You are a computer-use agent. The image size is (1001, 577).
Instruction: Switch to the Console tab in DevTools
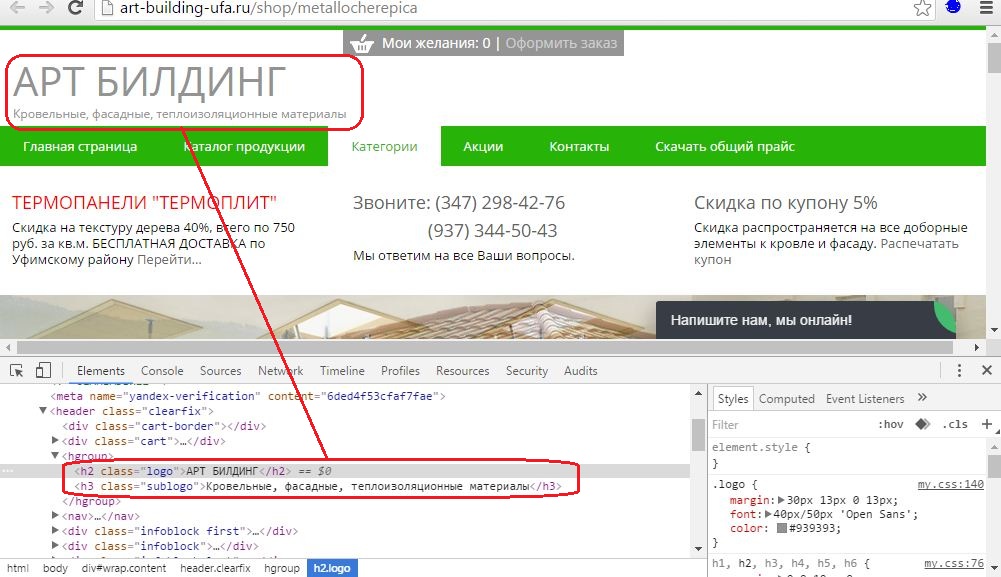(162, 371)
